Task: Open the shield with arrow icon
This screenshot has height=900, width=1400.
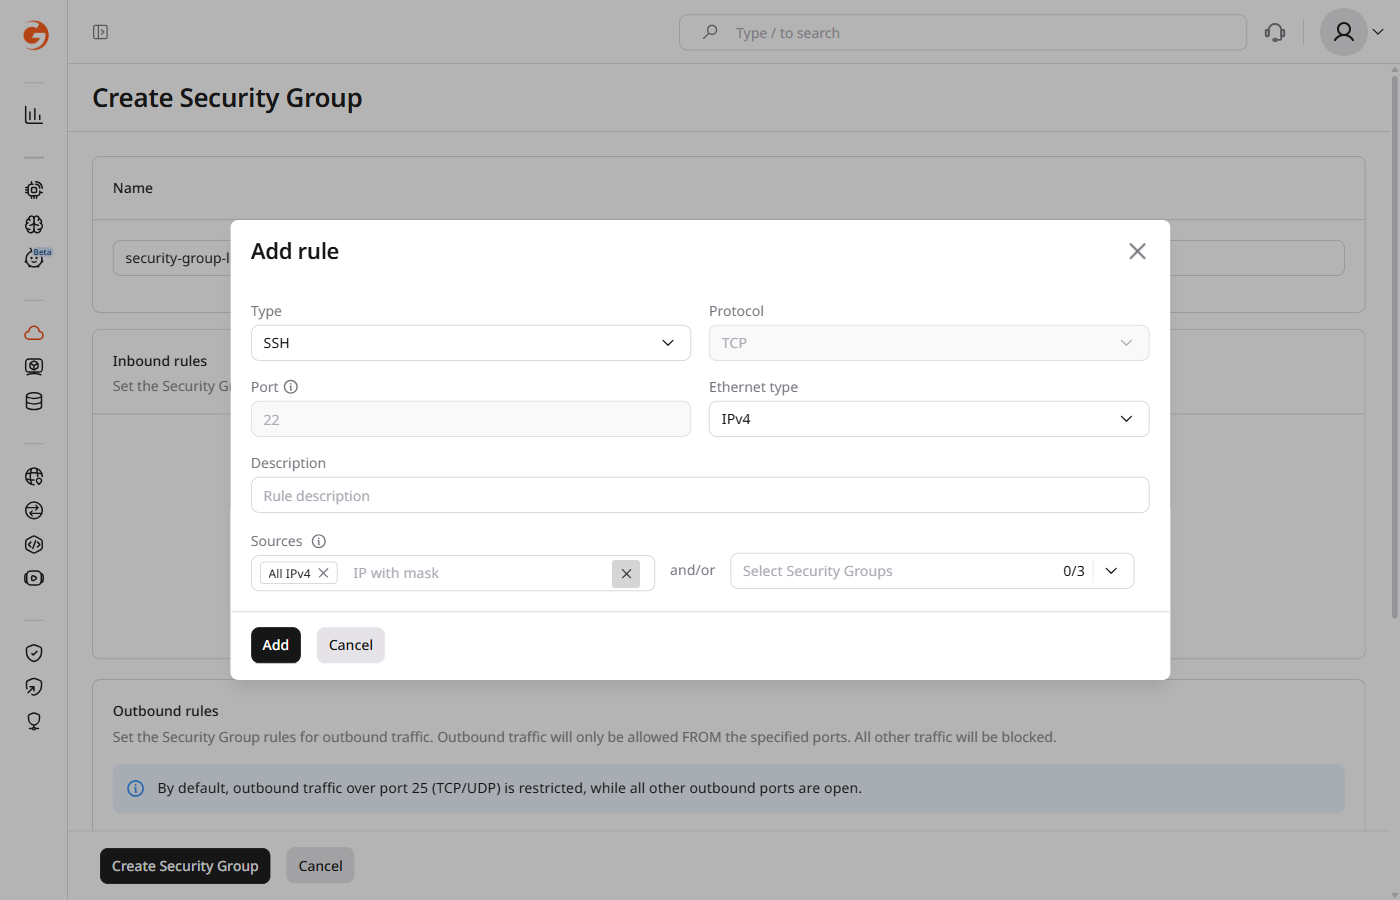Action: [x=34, y=687]
